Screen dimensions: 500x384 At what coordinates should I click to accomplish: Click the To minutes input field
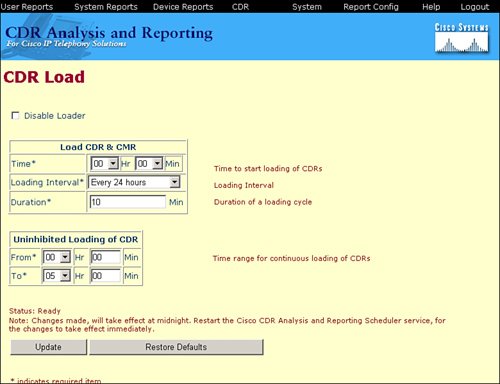pyautogui.click(x=105, y=276)
